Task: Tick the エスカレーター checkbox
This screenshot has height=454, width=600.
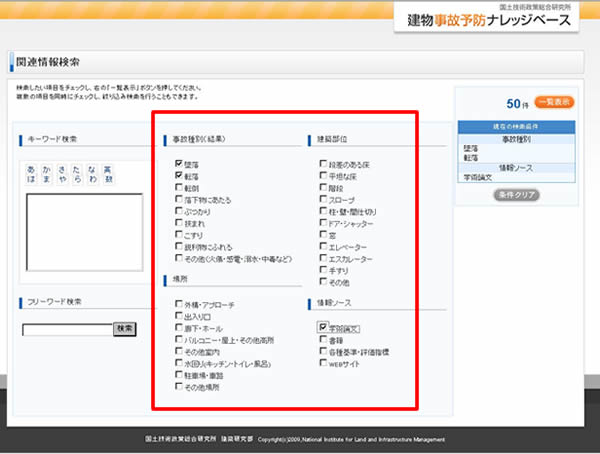Action: 323,258
